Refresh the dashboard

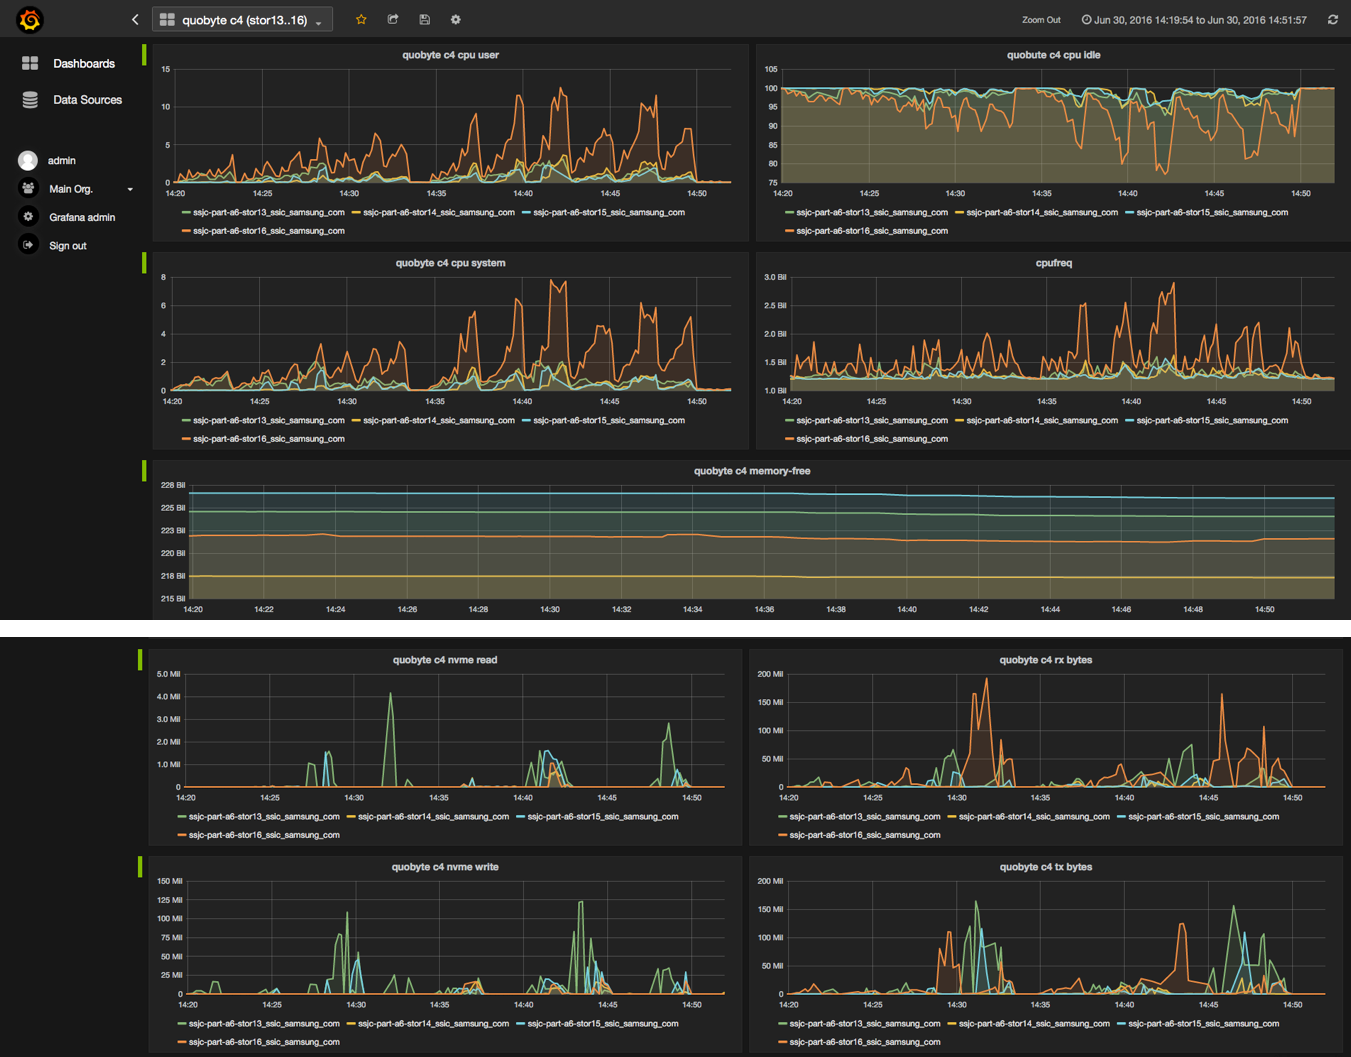click(x=1335, y=18)
